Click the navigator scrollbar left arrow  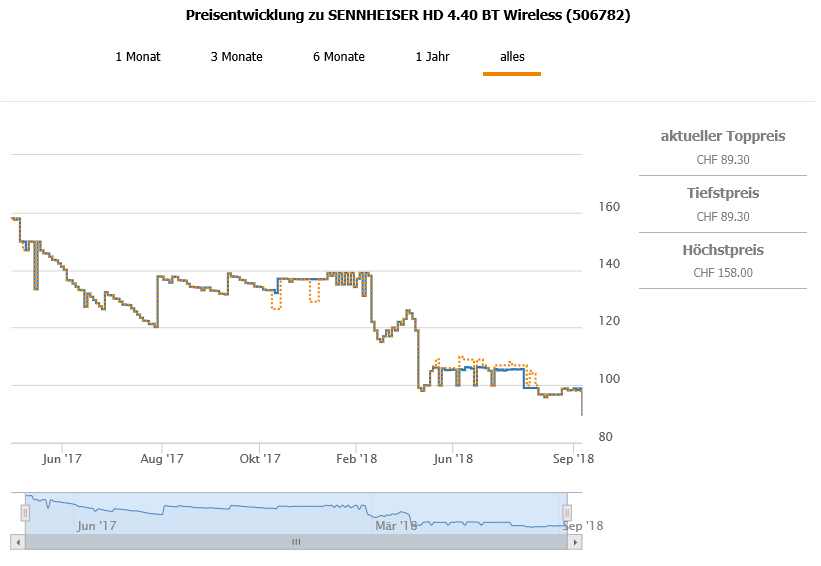18,542
